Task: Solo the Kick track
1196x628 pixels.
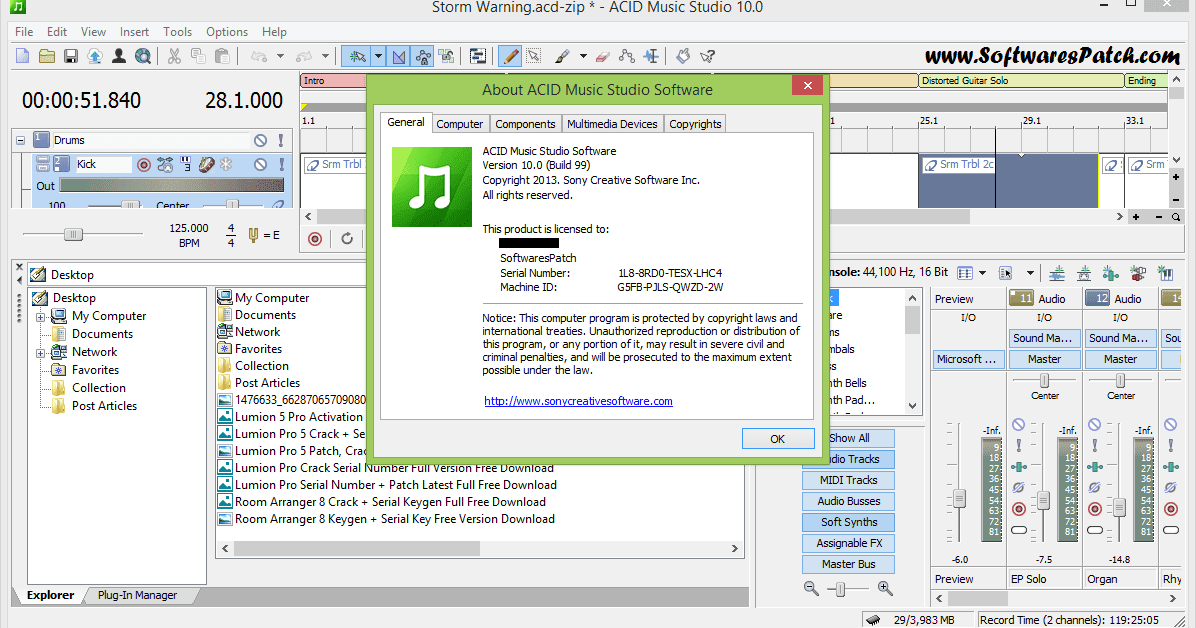Action: 281,164
